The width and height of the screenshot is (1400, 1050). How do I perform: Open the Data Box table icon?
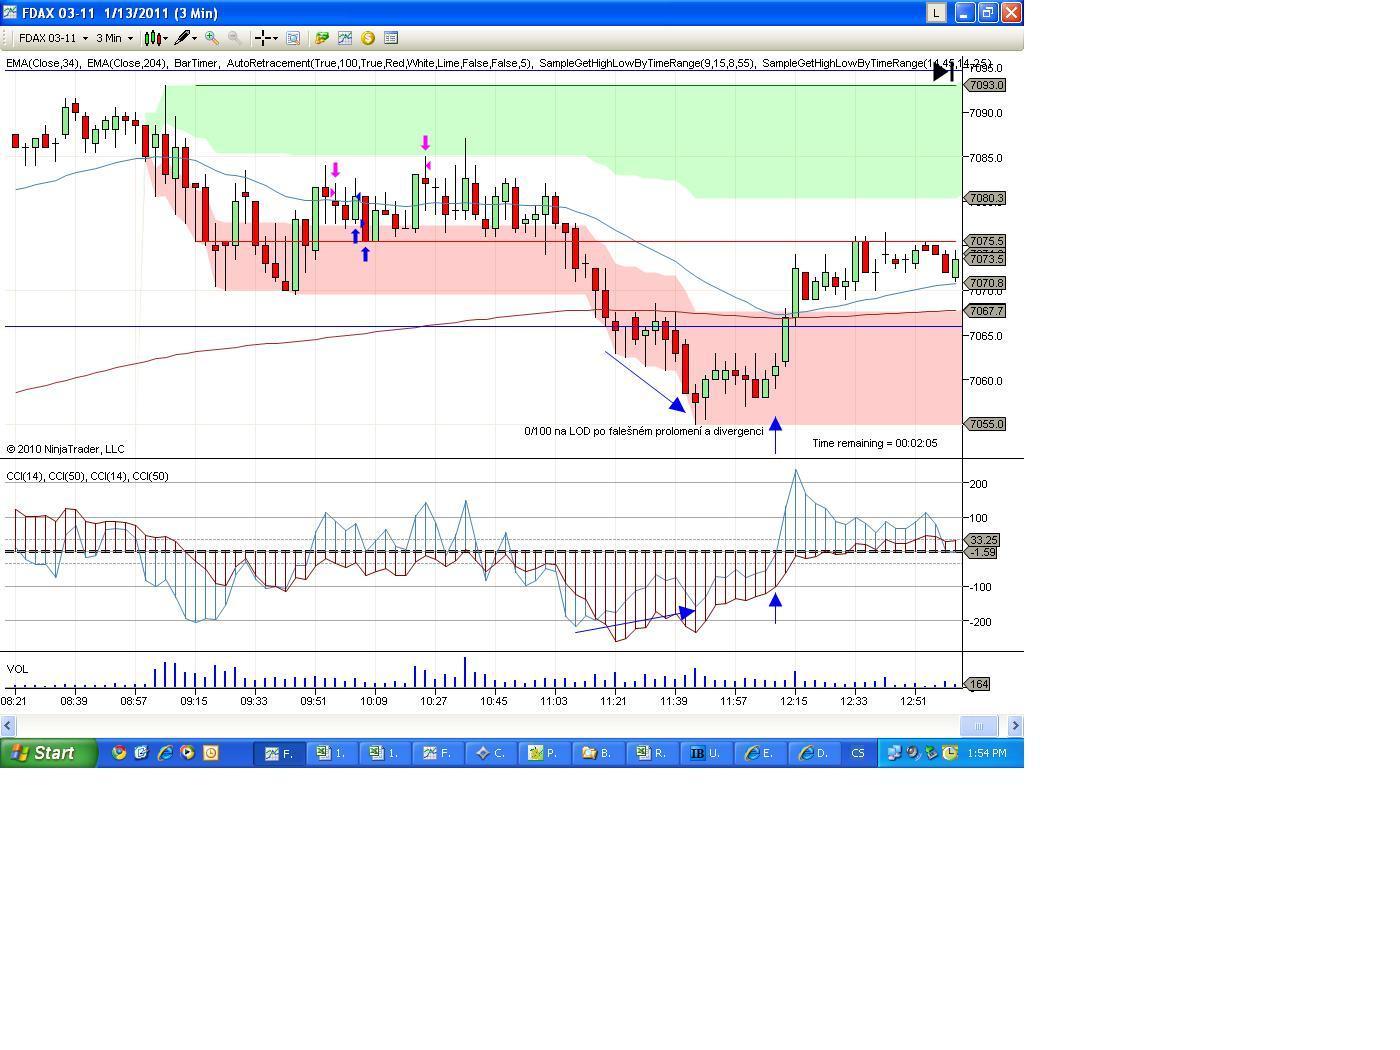(391, 38)
